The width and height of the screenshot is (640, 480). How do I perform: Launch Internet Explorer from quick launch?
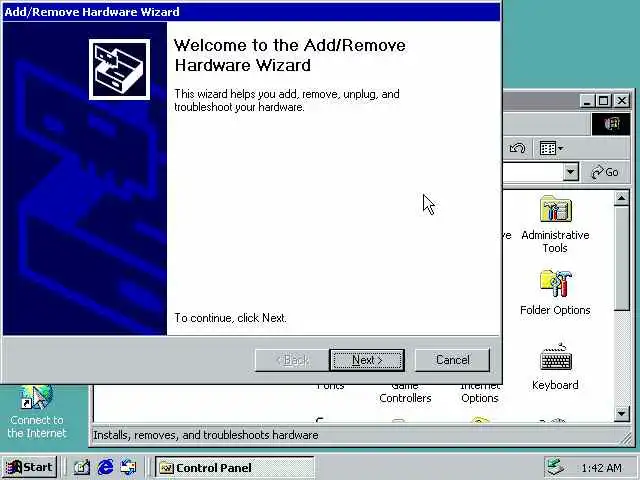pos(105,467)
